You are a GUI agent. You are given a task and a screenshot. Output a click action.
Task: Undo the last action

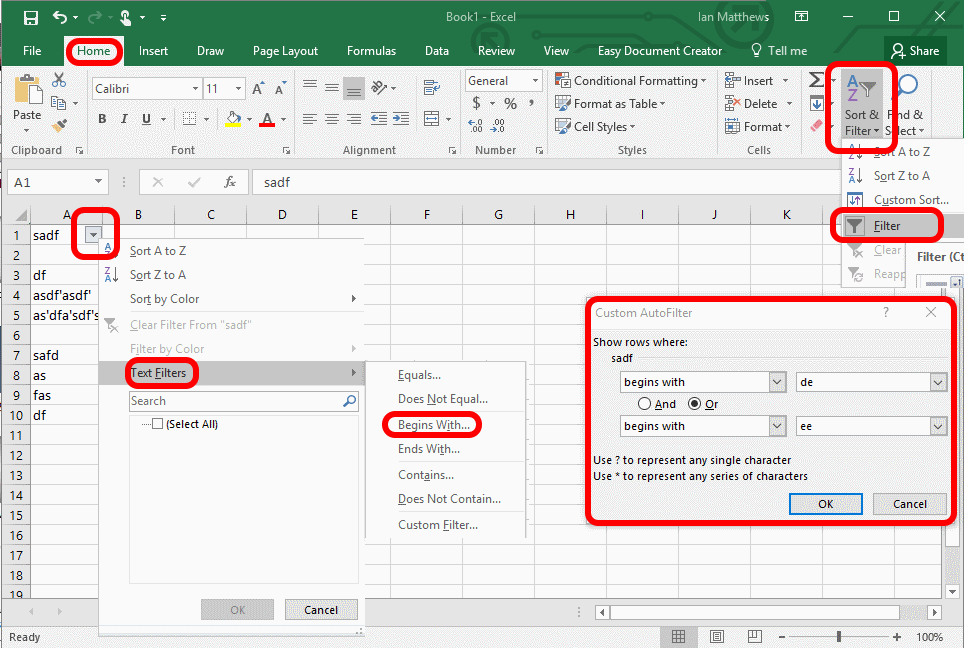pos(60,17)
